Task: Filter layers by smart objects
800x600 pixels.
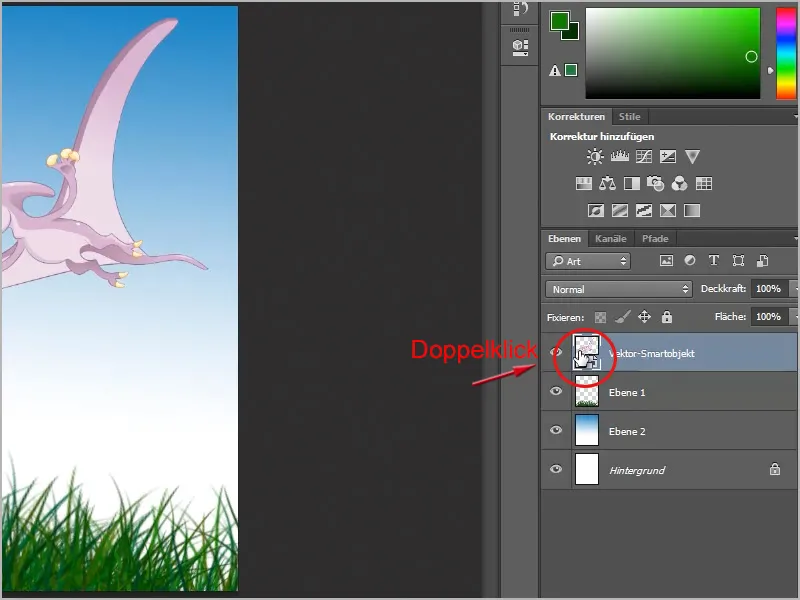Action: (763, 261)
